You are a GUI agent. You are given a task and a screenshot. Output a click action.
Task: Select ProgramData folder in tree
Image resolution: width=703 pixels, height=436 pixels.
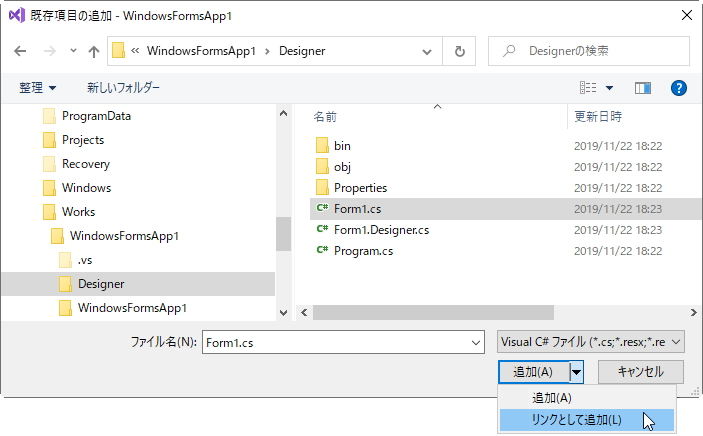(87, 116)
